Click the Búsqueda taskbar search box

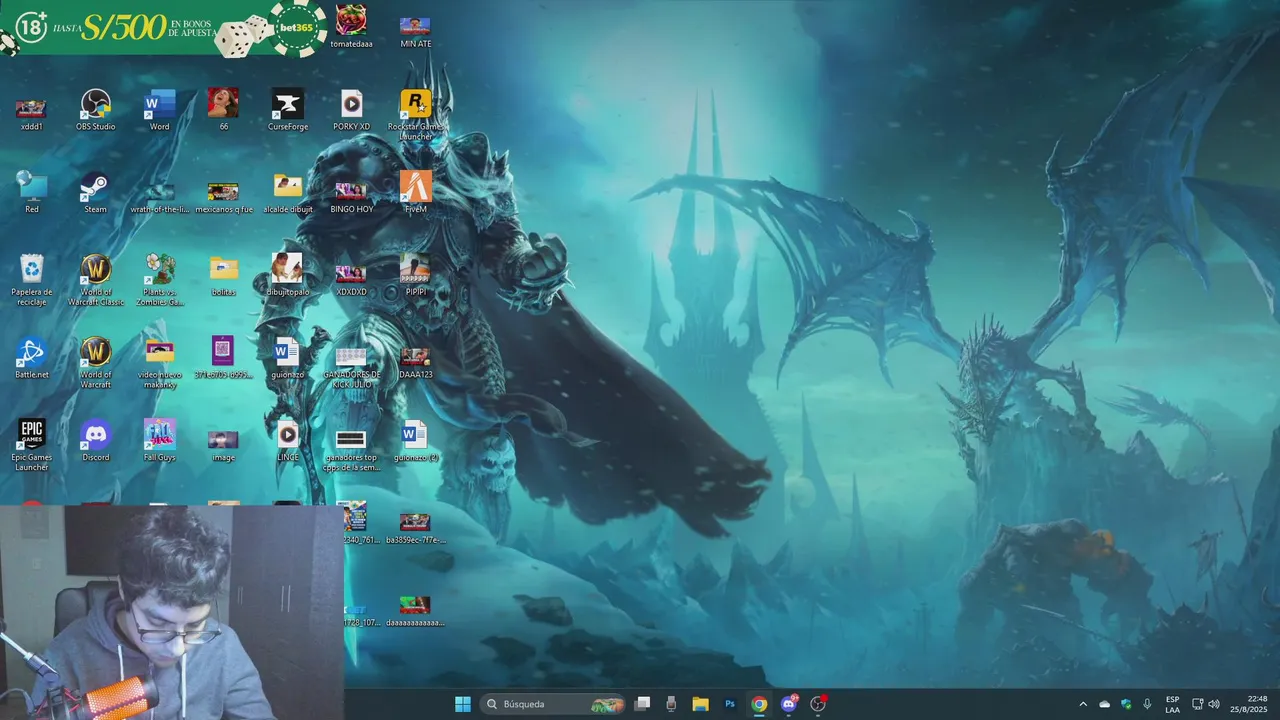(553, 704)
